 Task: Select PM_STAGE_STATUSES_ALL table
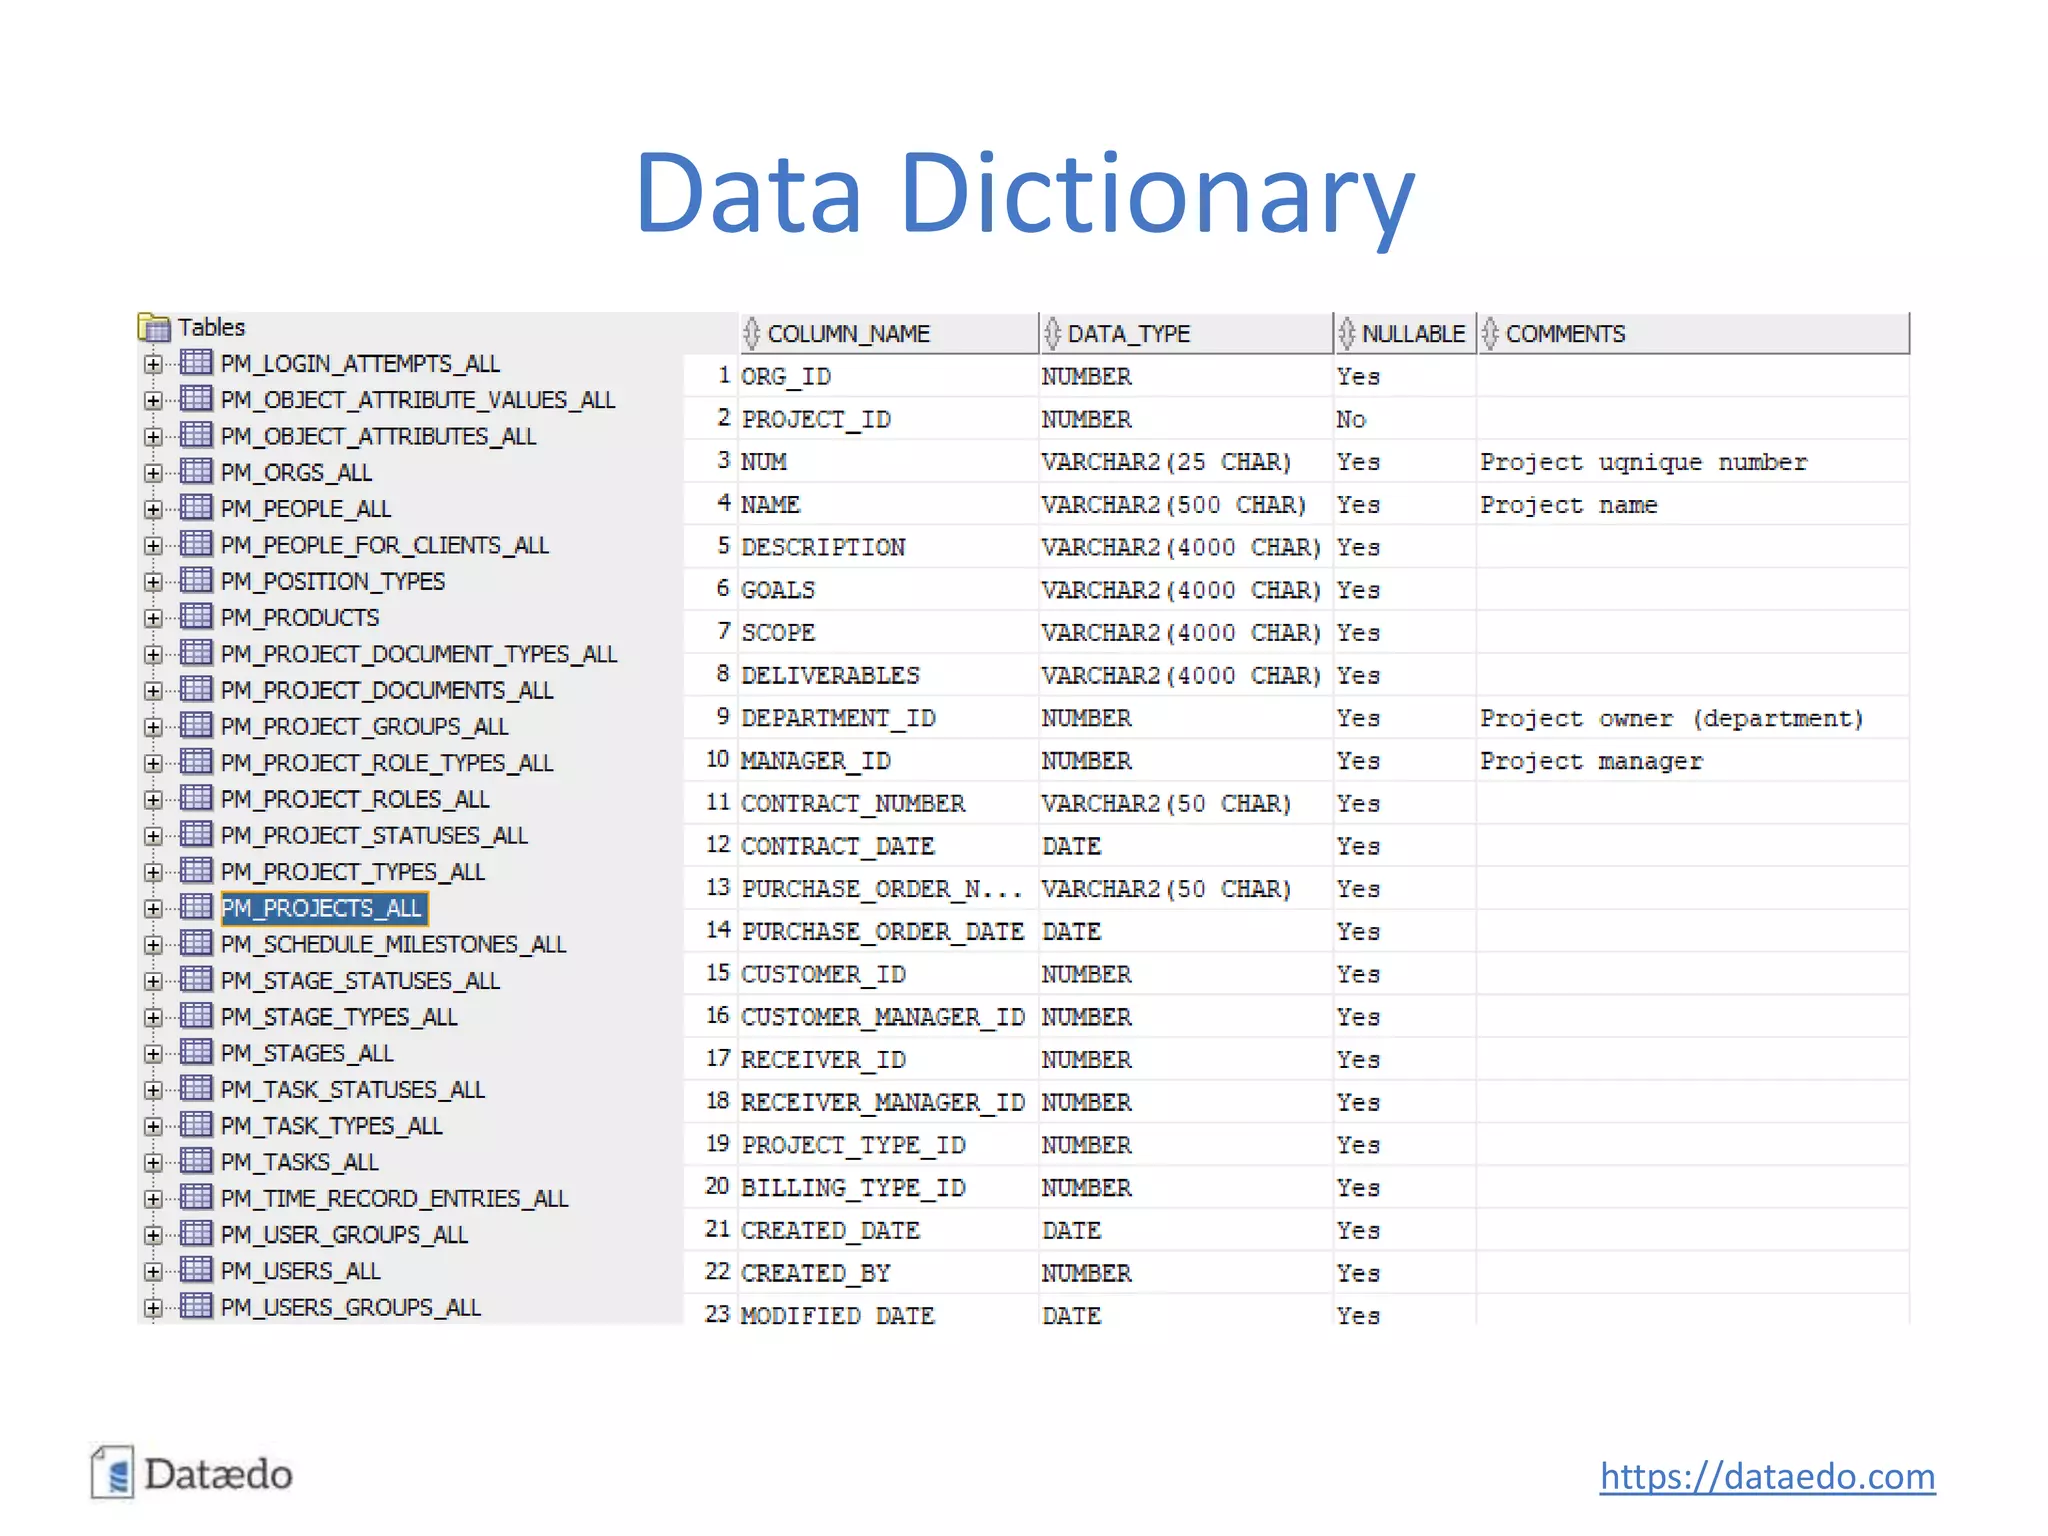[x=360, y=981]
